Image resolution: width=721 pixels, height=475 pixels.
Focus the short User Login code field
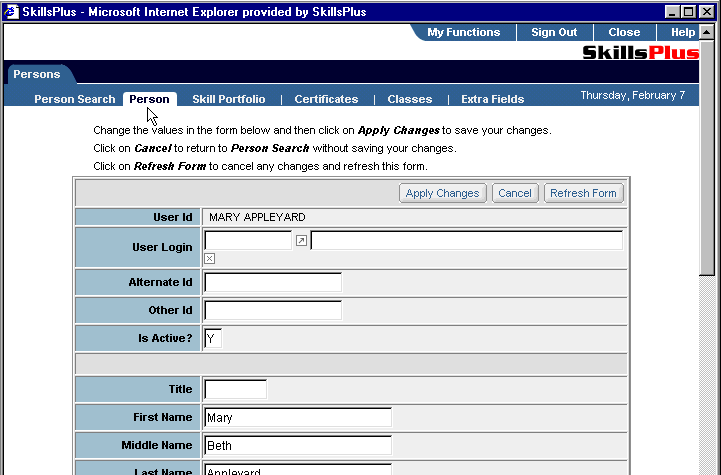click(248, 240)
